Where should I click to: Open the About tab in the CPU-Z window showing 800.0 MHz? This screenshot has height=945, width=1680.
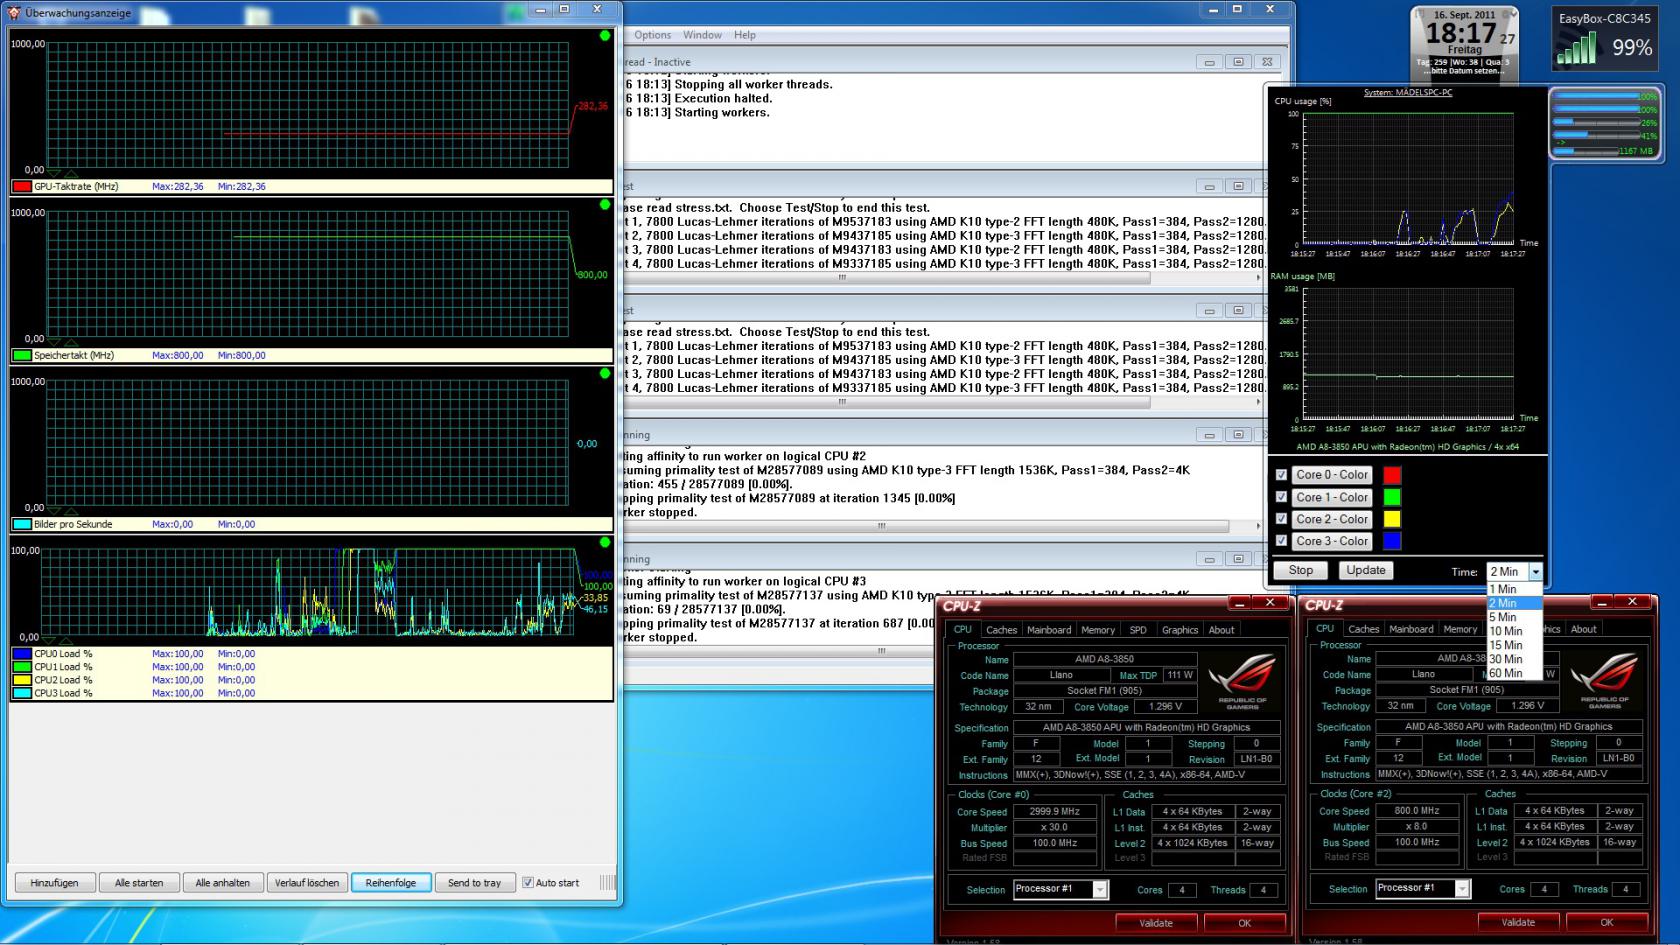[1584, 629]
